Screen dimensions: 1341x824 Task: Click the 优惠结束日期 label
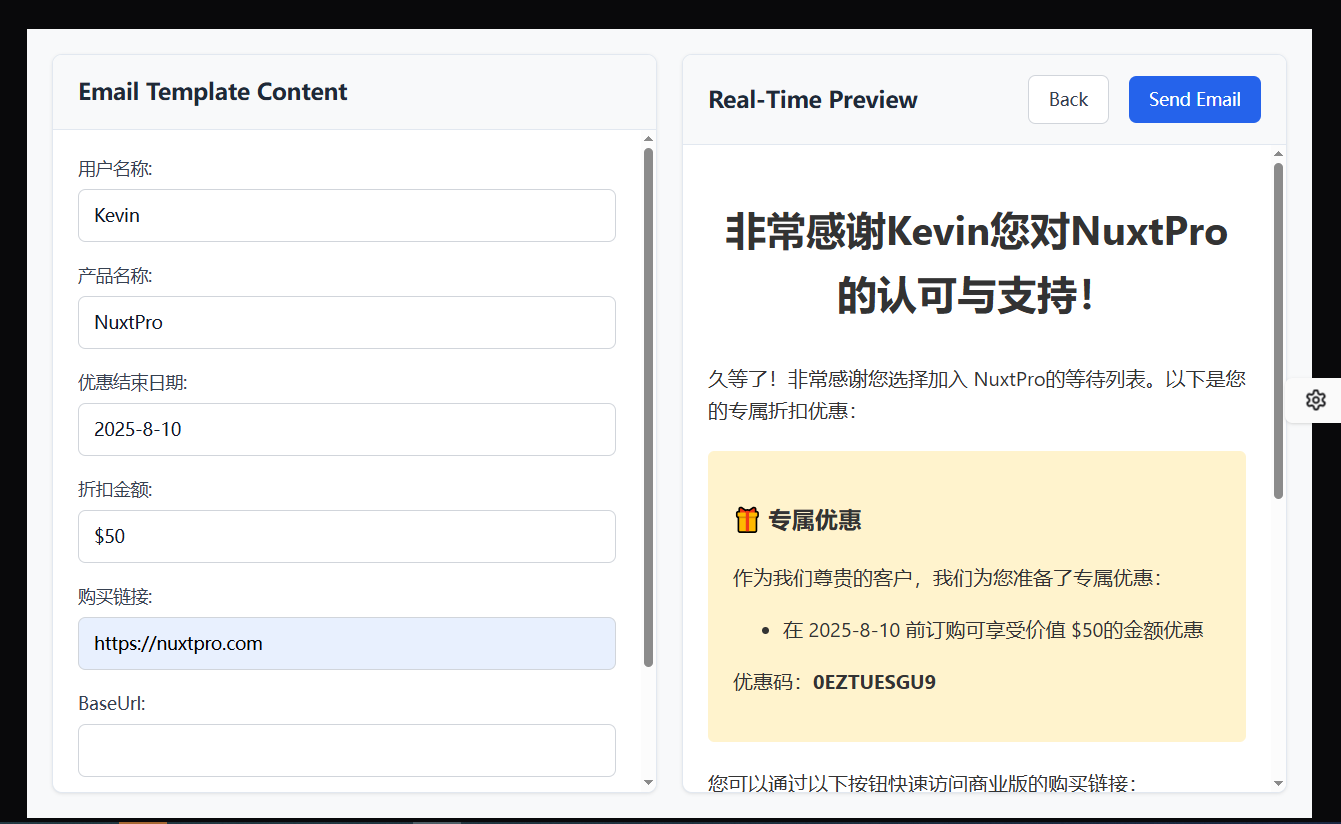(x=133, y=383)
